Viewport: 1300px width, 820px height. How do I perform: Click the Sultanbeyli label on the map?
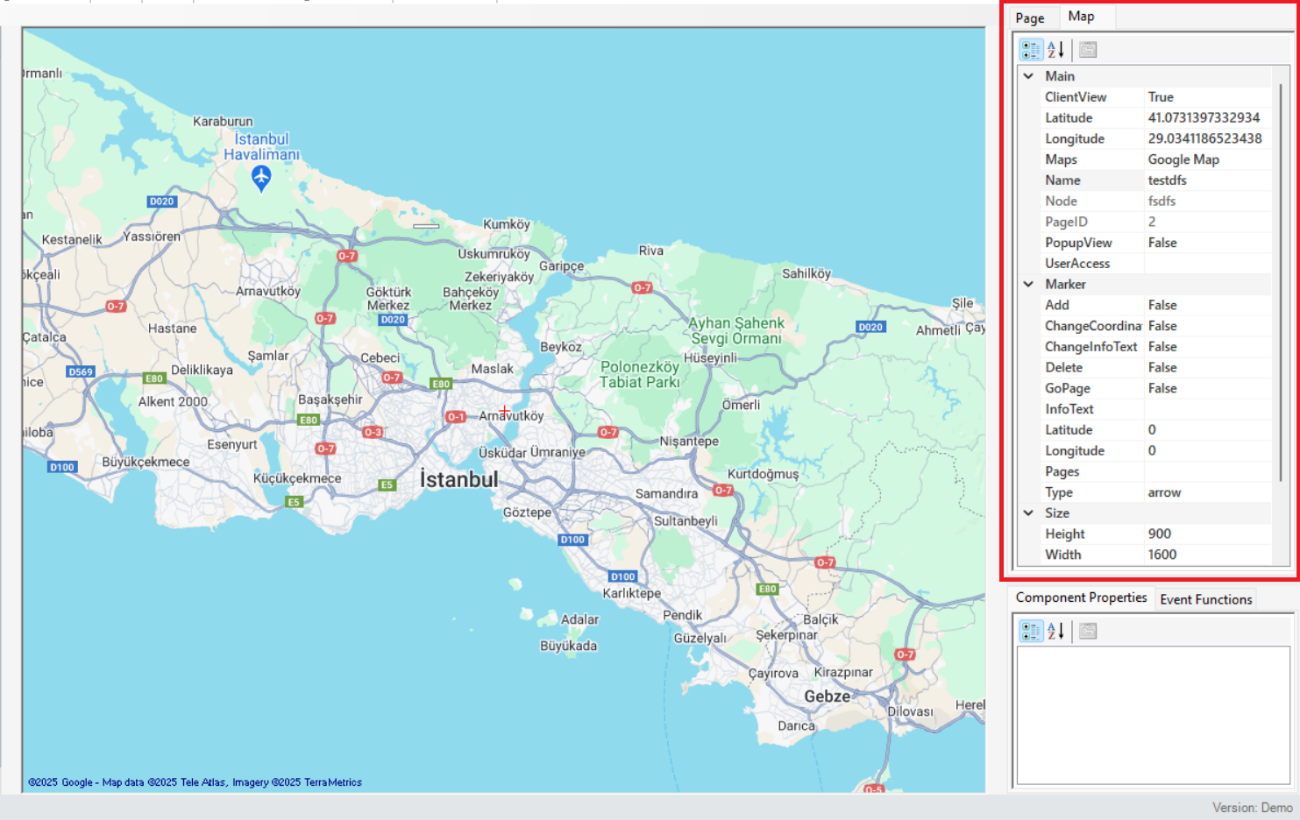[x=686, y=521]
